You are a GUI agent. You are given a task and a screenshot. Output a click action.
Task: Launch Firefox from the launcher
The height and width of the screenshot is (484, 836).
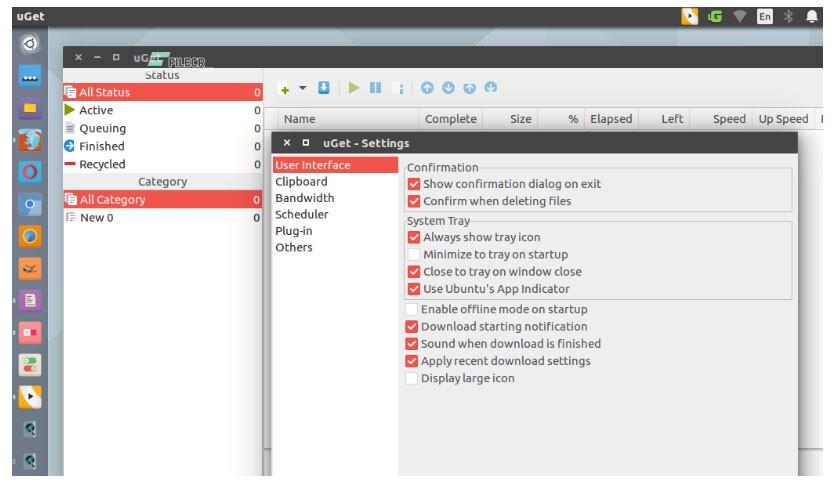30,141
